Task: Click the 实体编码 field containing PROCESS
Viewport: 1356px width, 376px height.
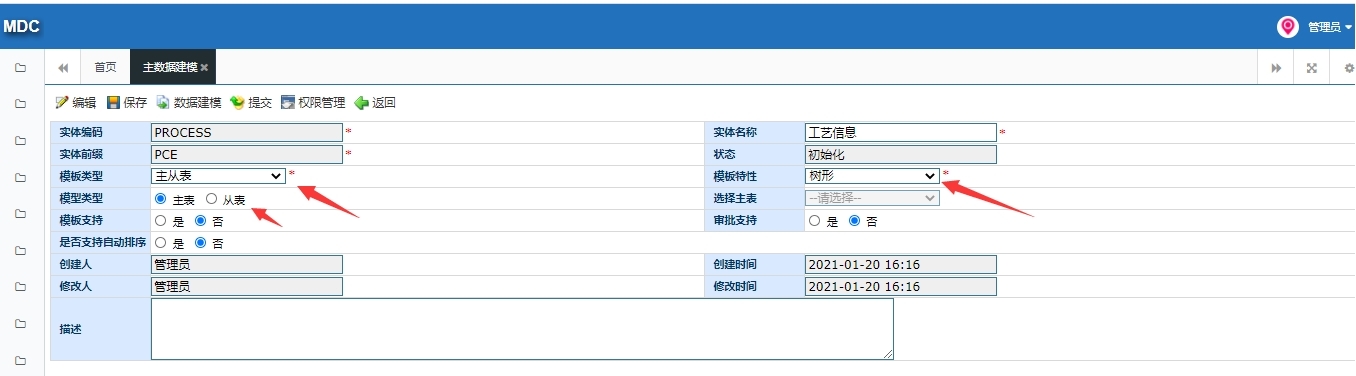Action: [247, 132]
